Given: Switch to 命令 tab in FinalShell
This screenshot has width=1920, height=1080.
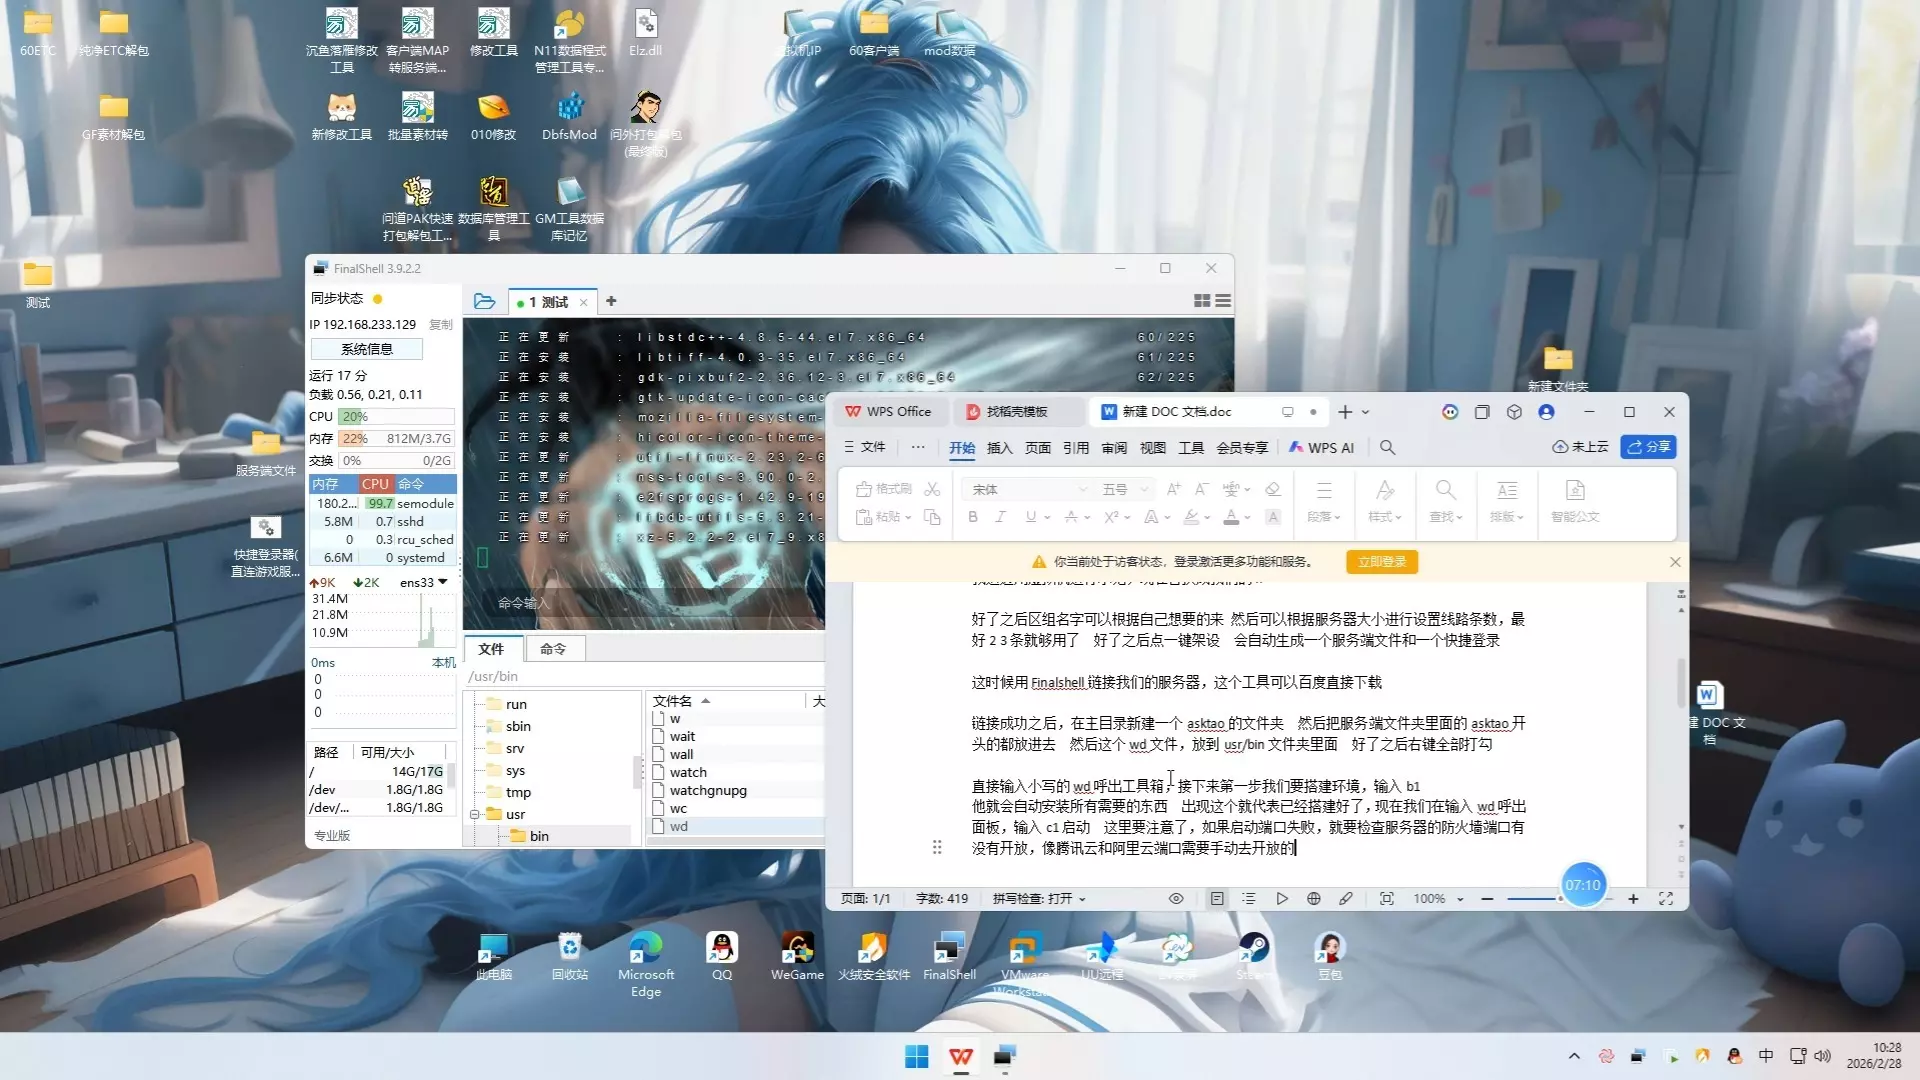Looking at the screenshot, I should click(x=553, y=649).
